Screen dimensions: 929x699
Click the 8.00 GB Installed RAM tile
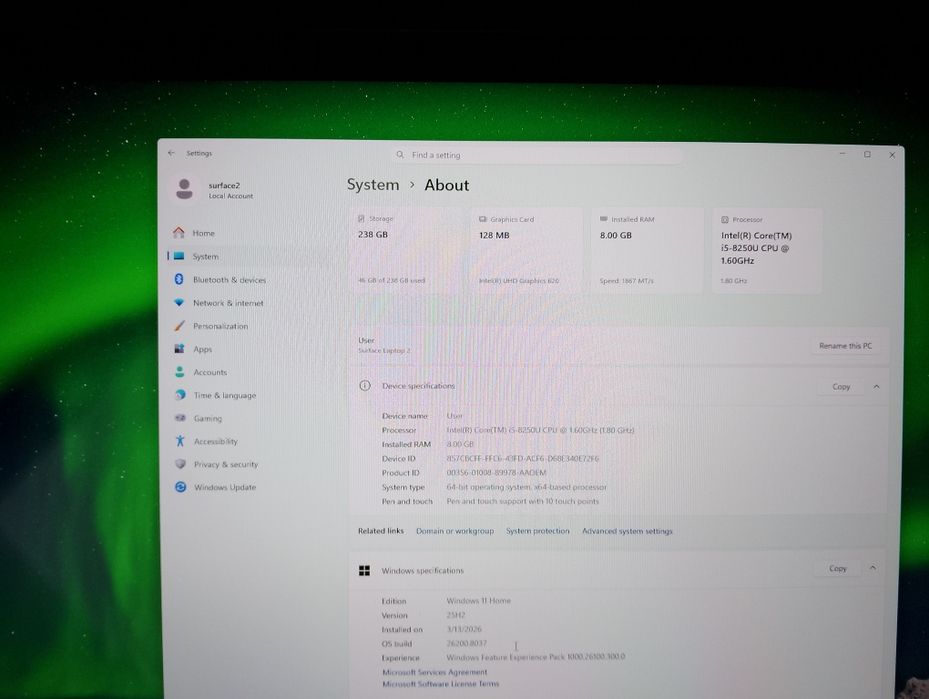coord(648,251)
